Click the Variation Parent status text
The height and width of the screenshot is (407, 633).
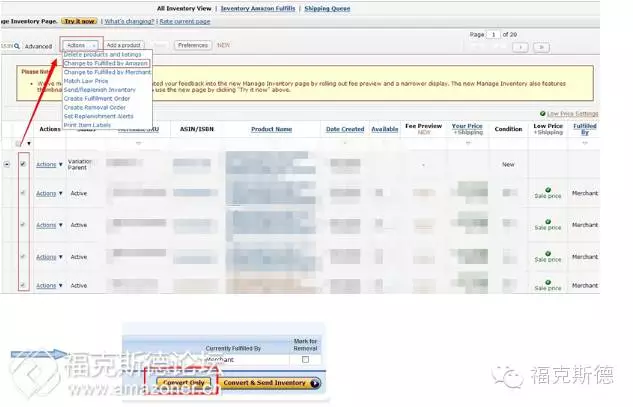pos(80,164)
